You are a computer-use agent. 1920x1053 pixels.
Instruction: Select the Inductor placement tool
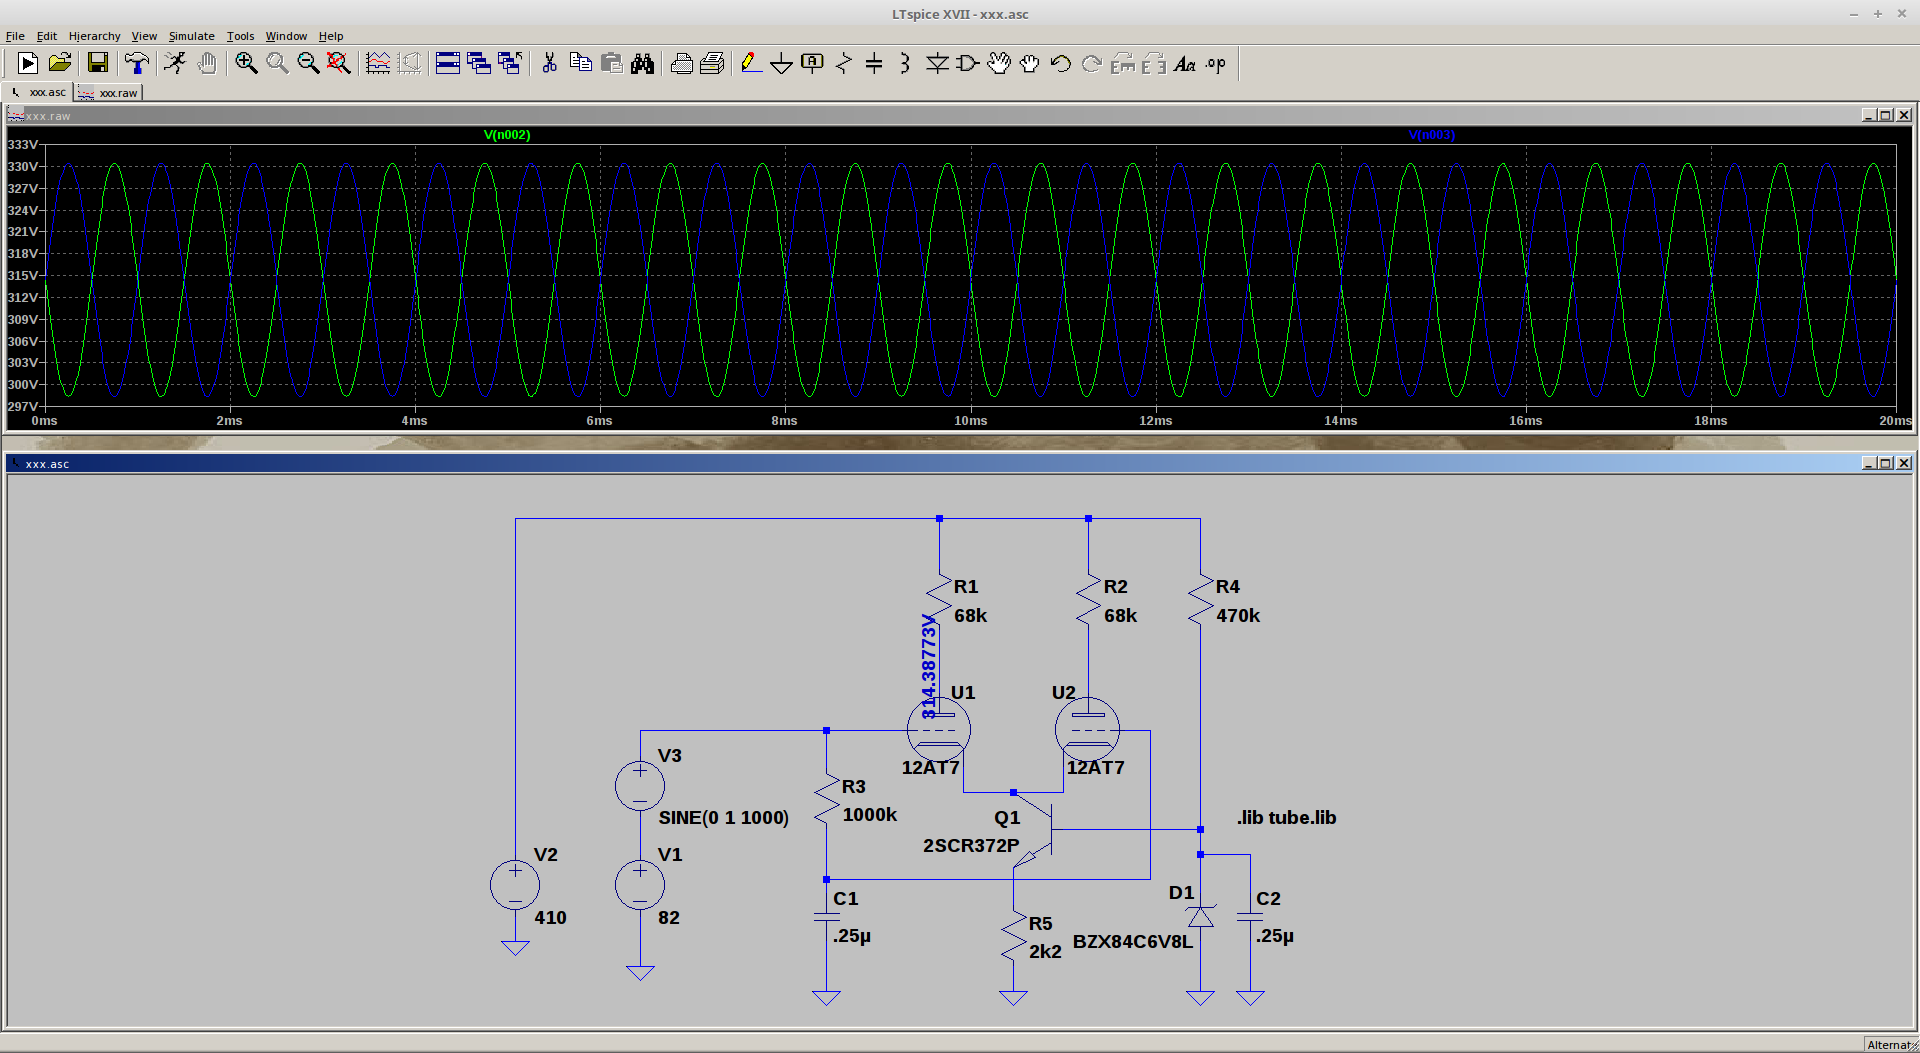[x=905, y=63]
